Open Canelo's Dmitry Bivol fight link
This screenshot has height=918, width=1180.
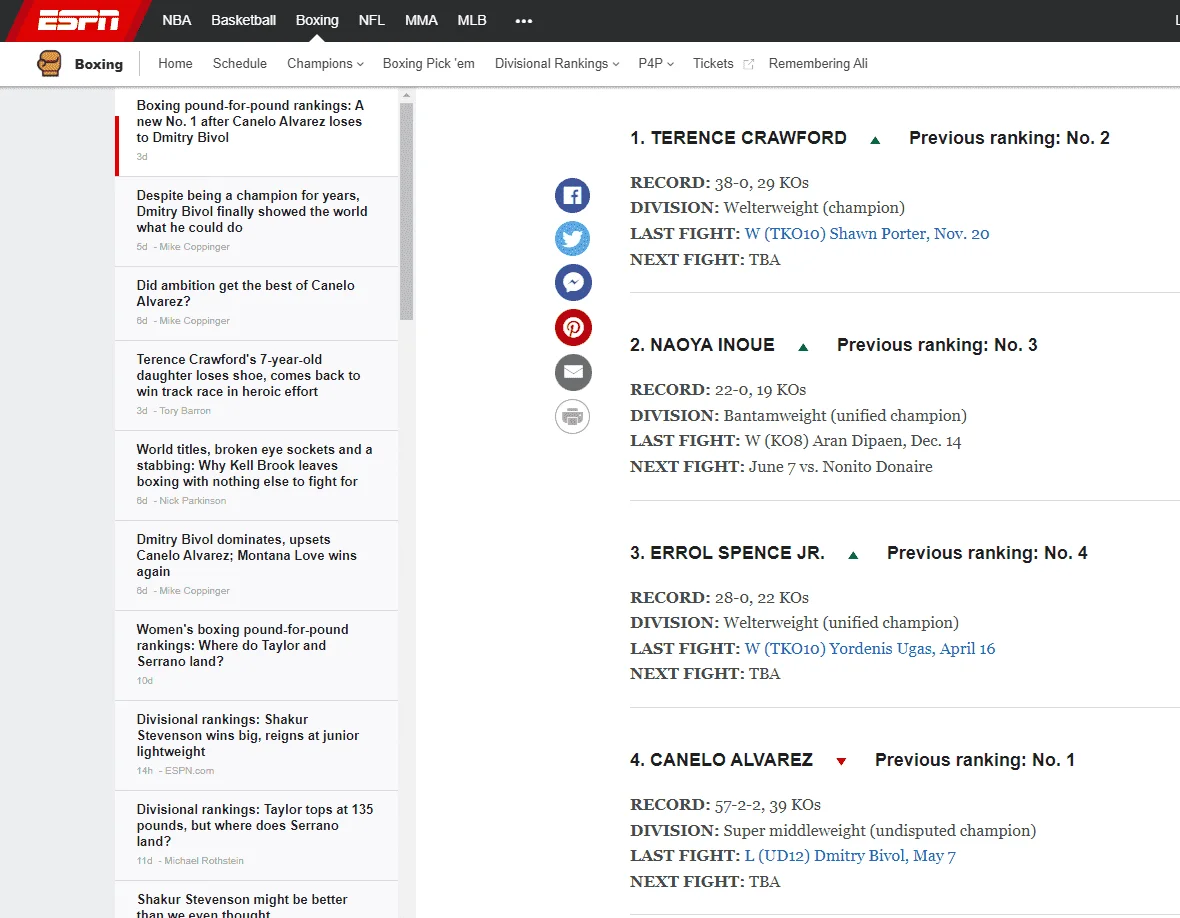point(850,856)
